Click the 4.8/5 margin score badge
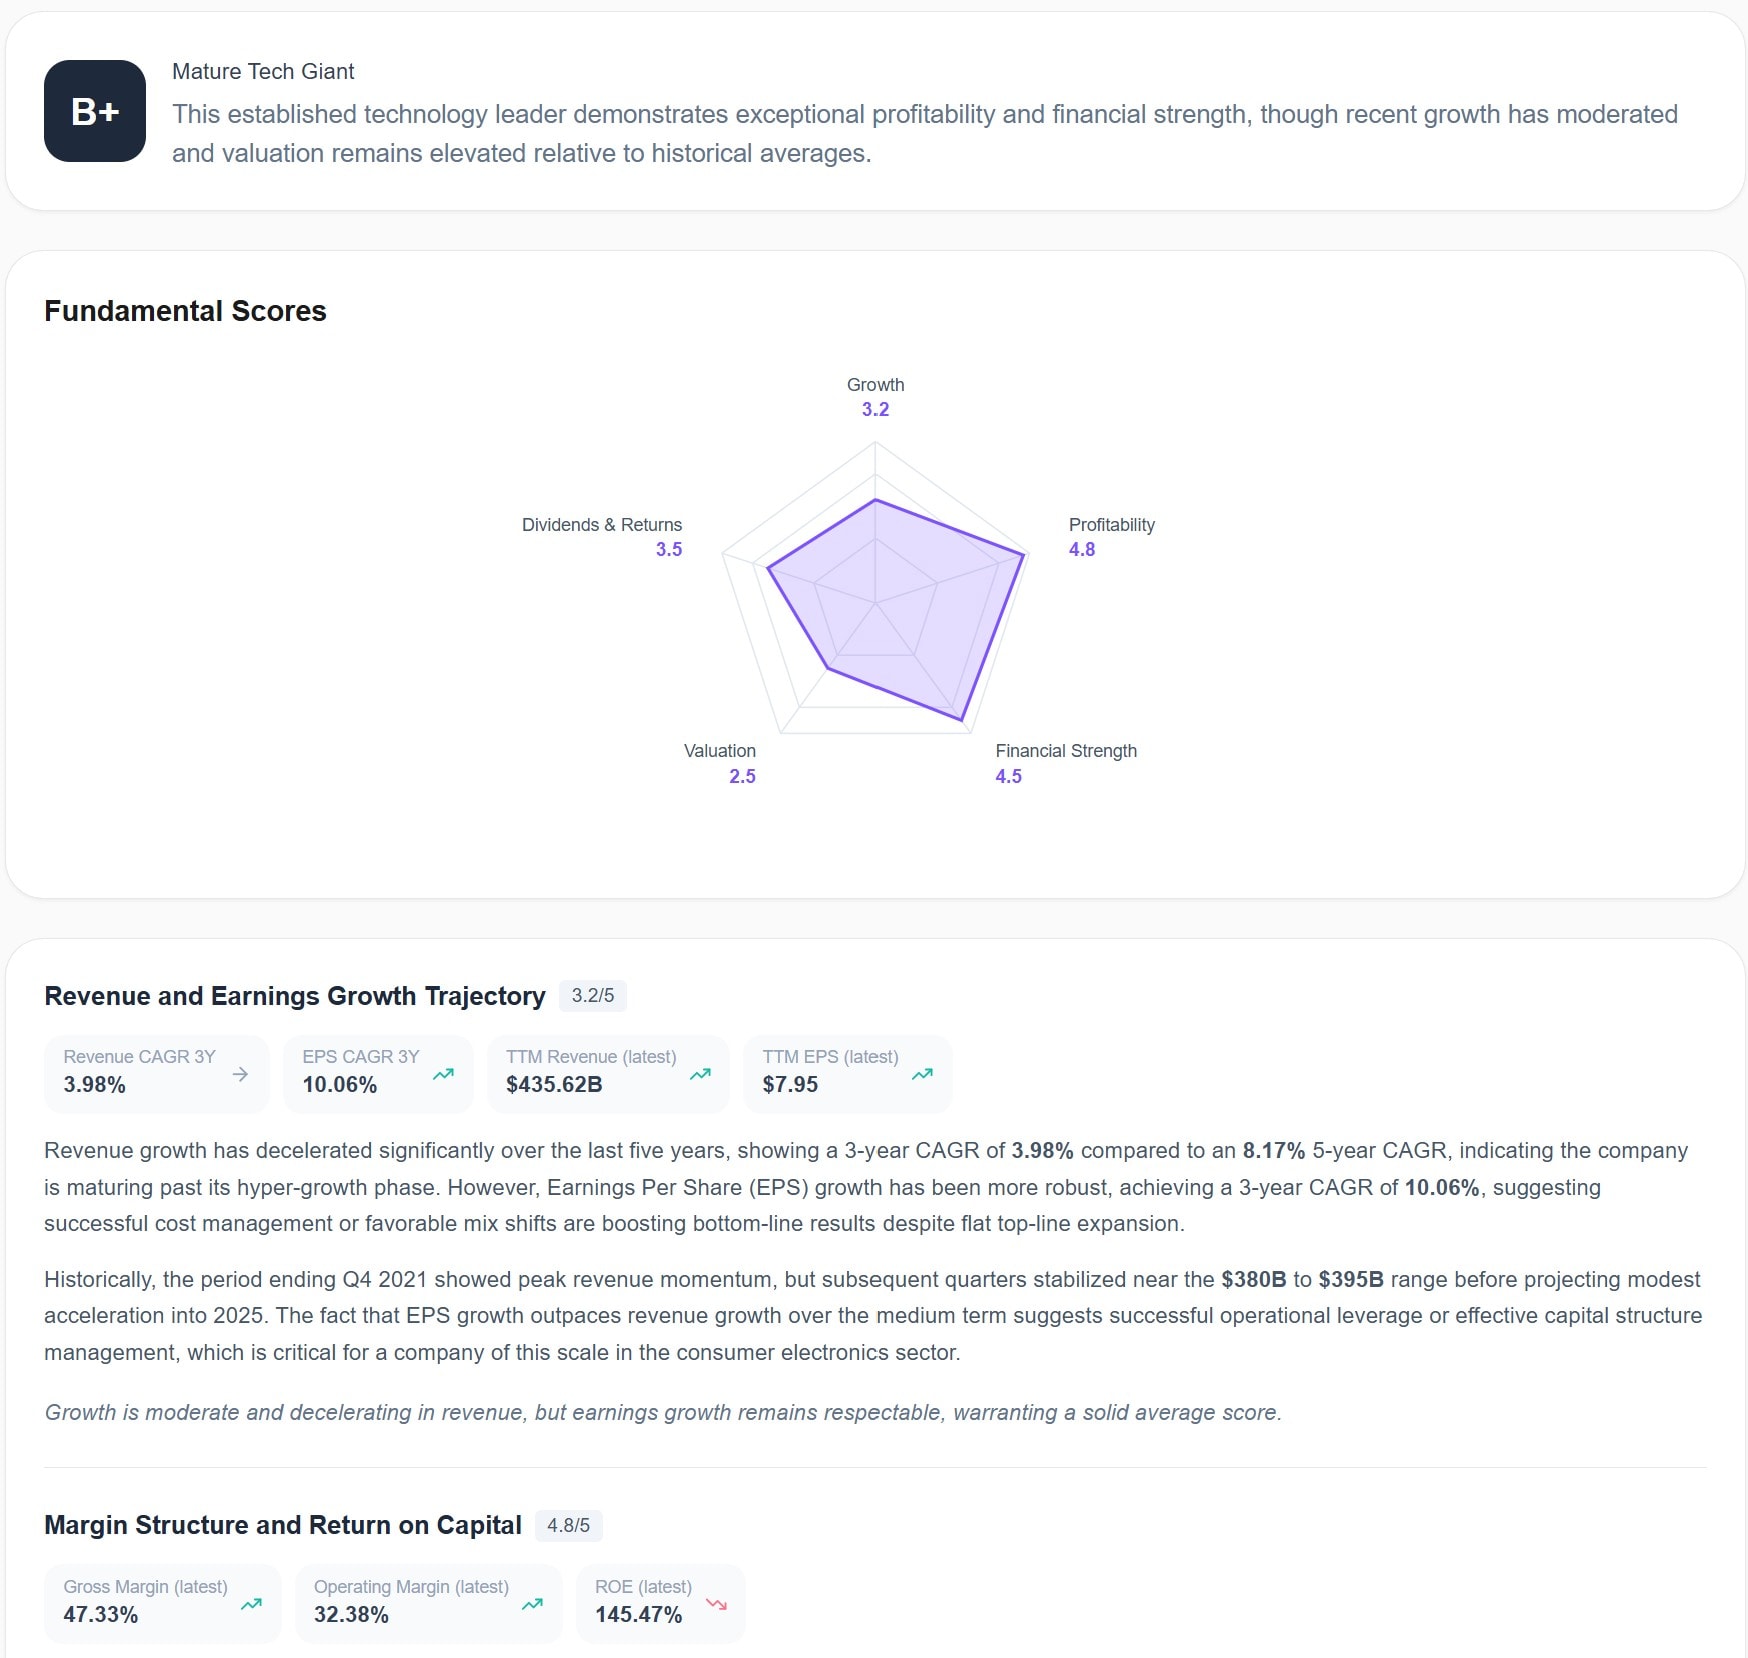The height and width of the screenshot is (1658, 1748). 569,1526
